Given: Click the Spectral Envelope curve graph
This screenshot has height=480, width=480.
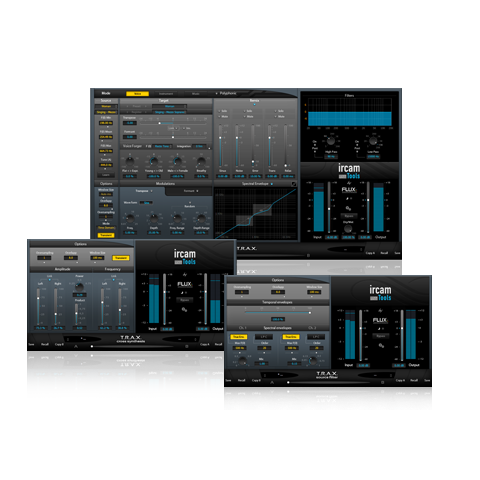Looking at the screenshot, I should click(255, 213).
